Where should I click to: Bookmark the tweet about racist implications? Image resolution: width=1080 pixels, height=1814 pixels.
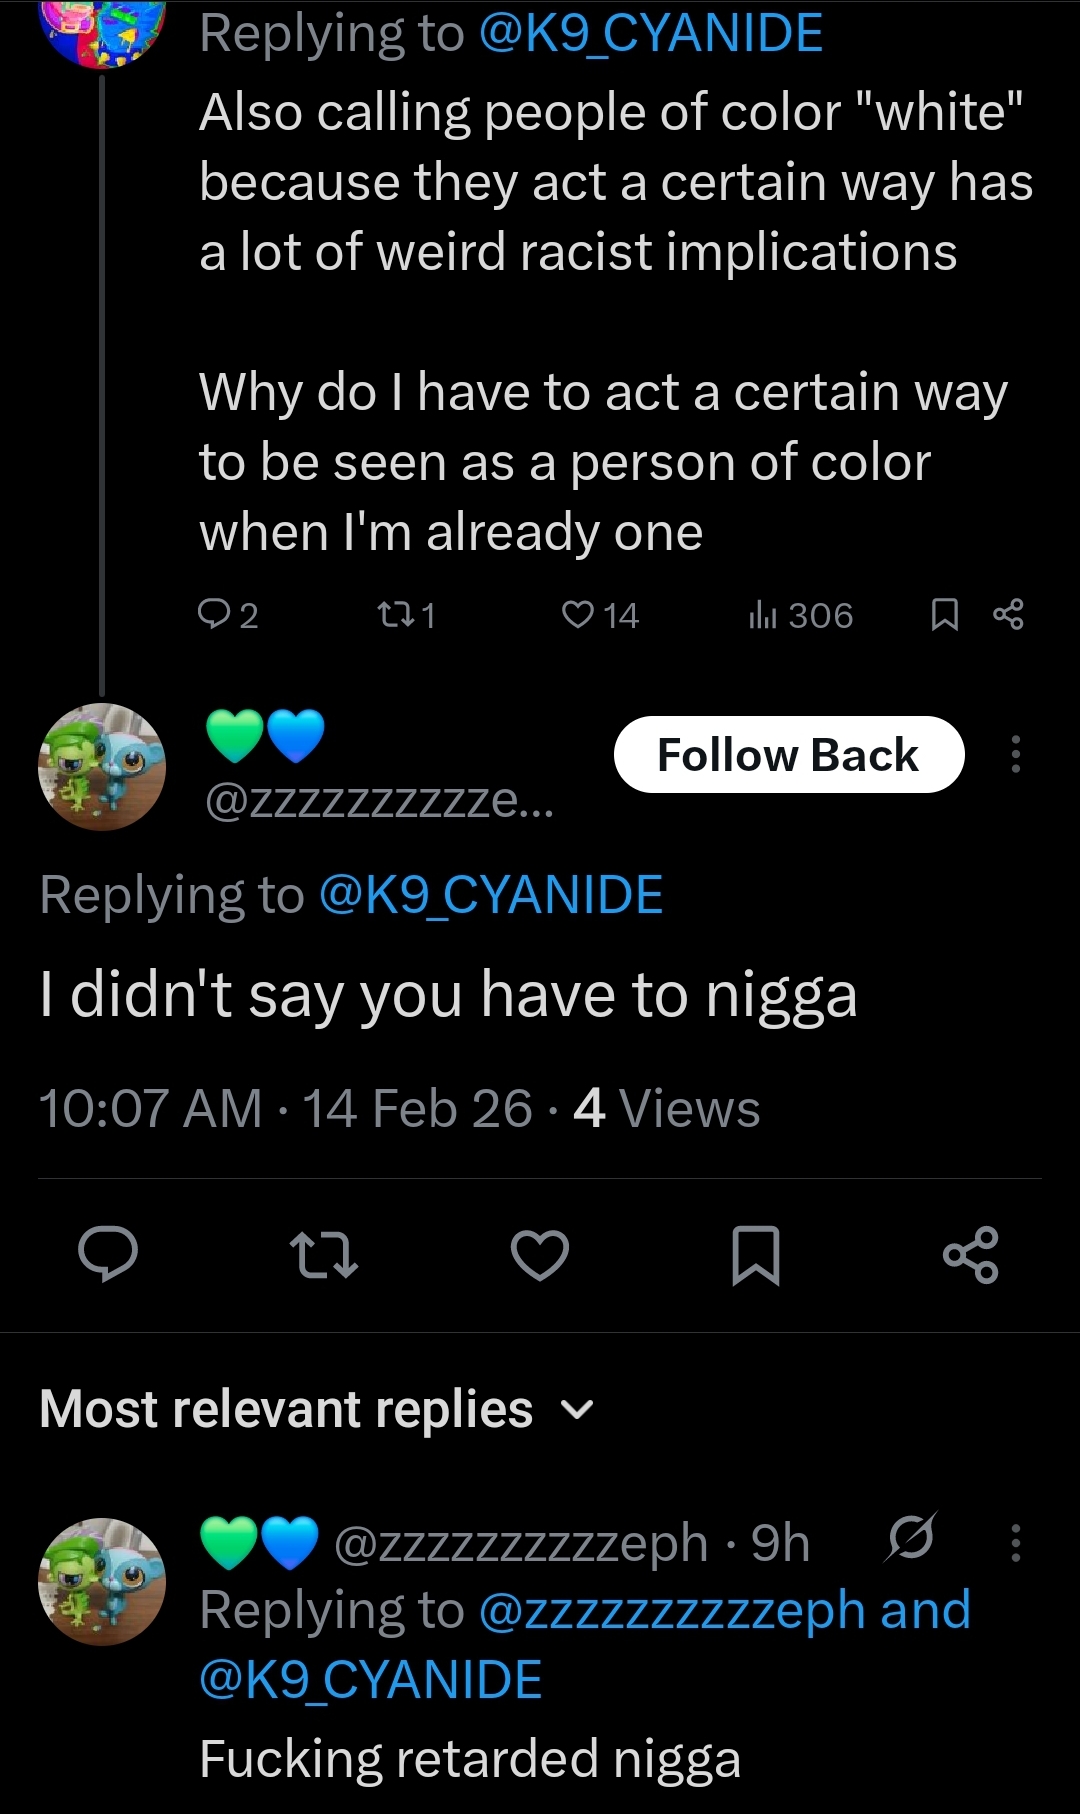point(944,614)
